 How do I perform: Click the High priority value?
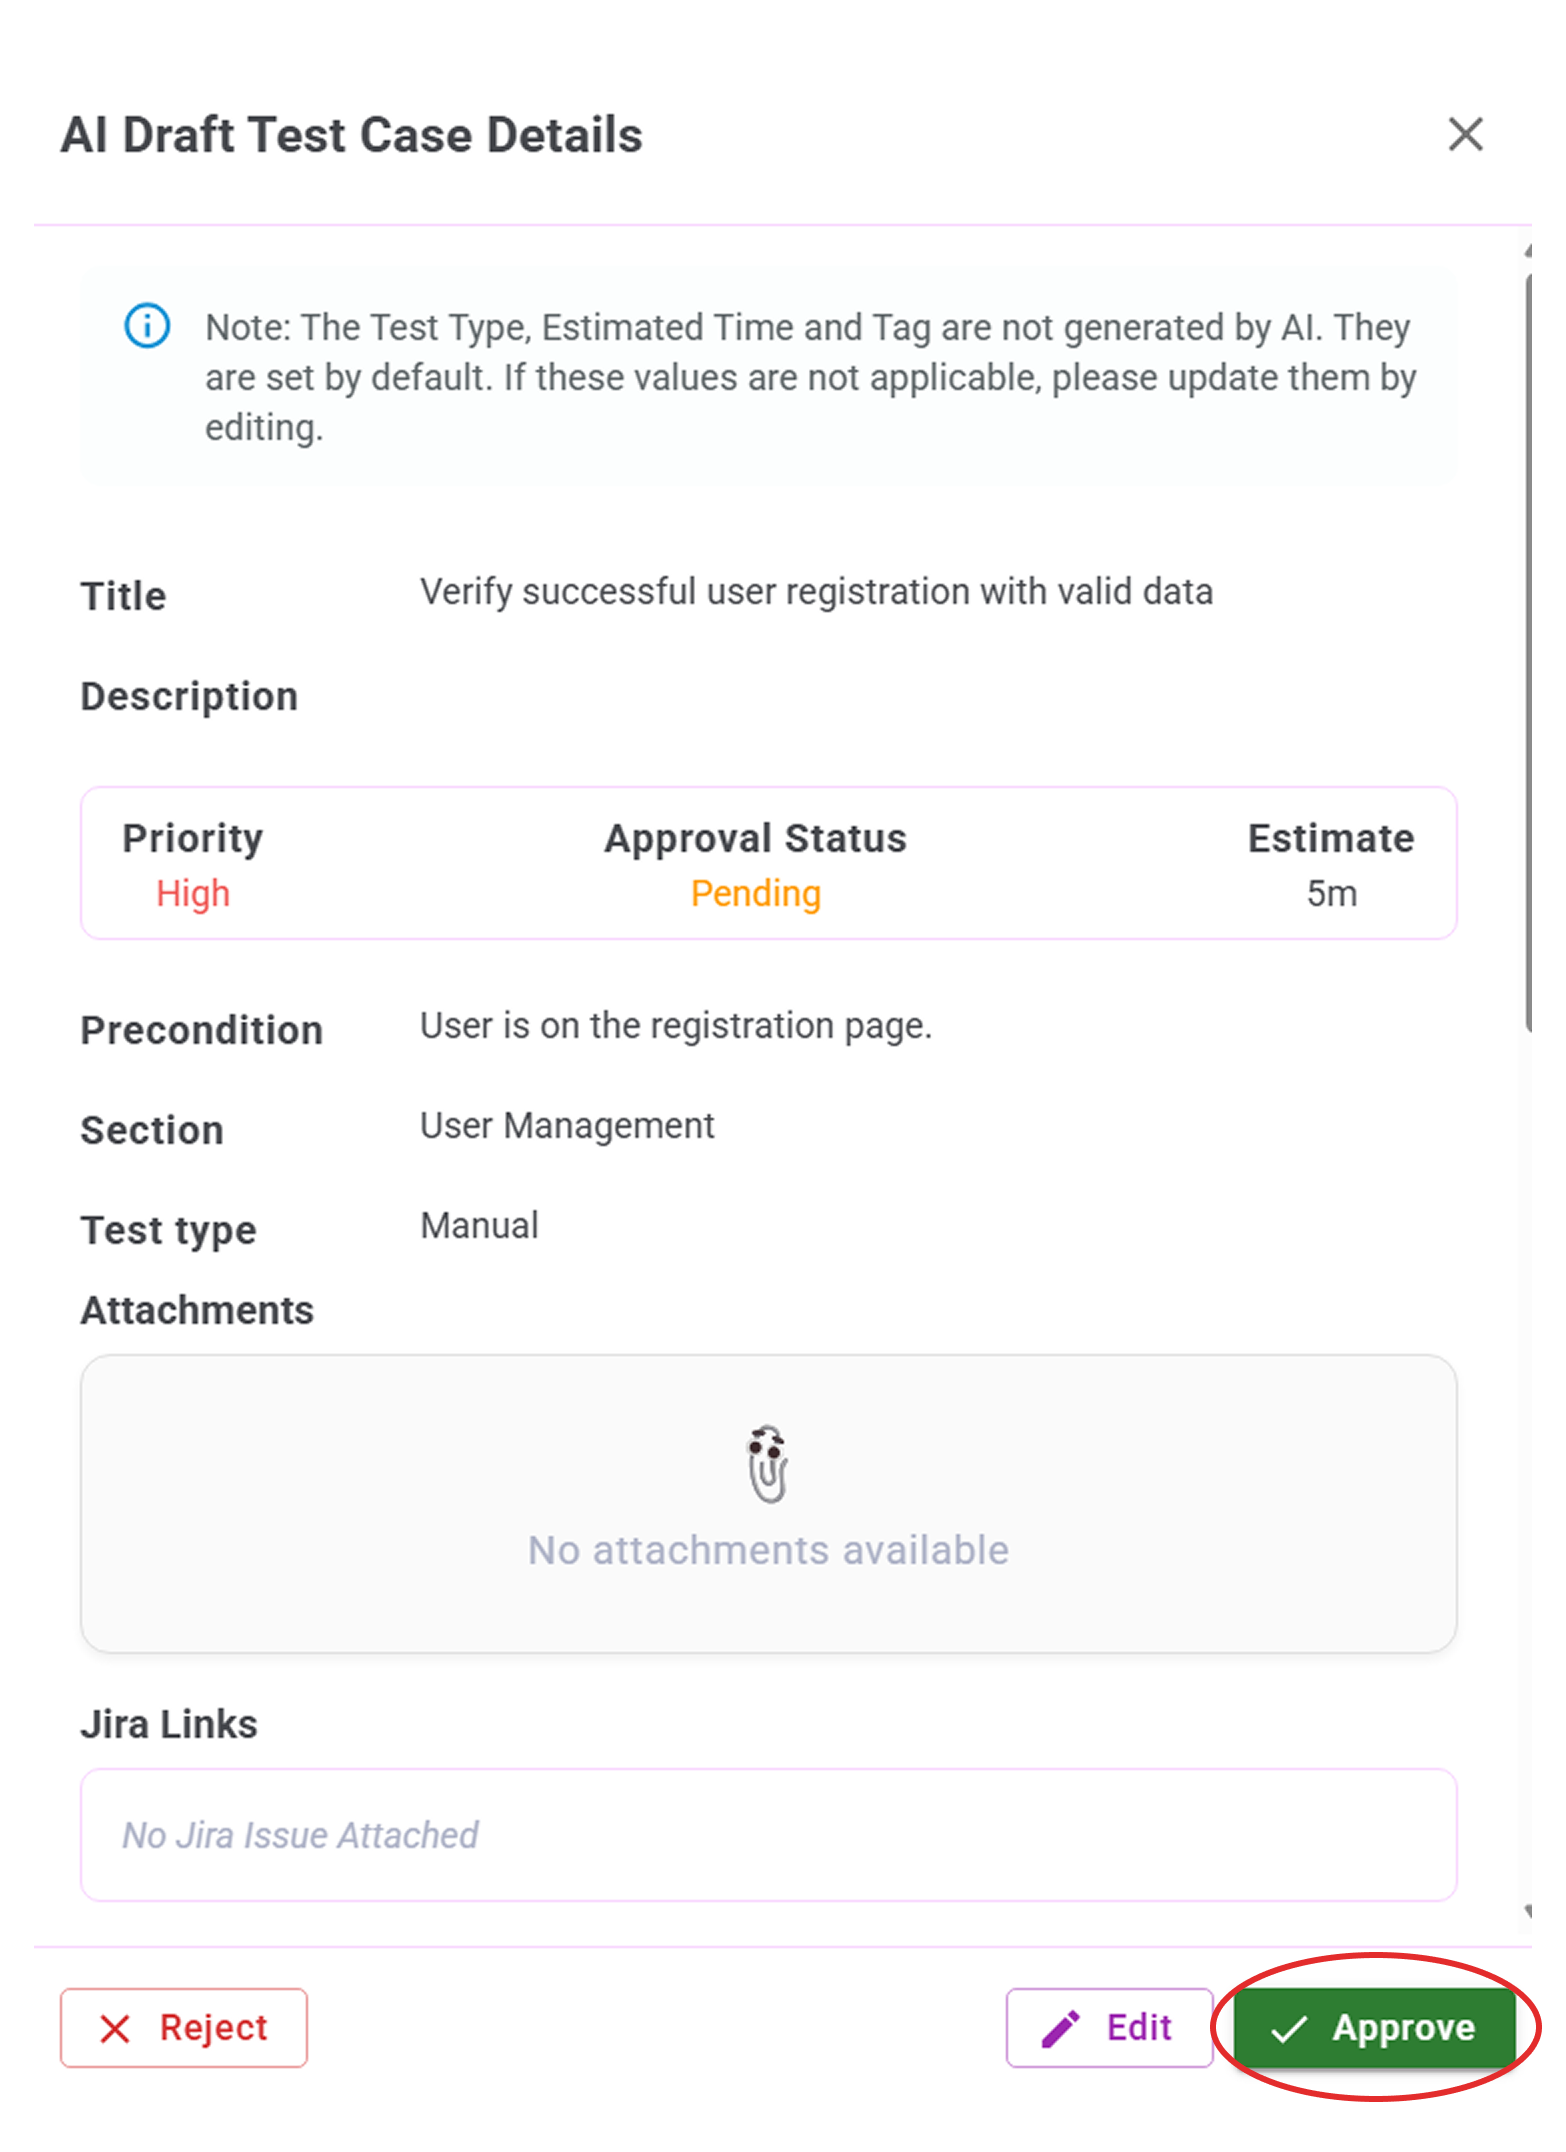tap(193, 893)
